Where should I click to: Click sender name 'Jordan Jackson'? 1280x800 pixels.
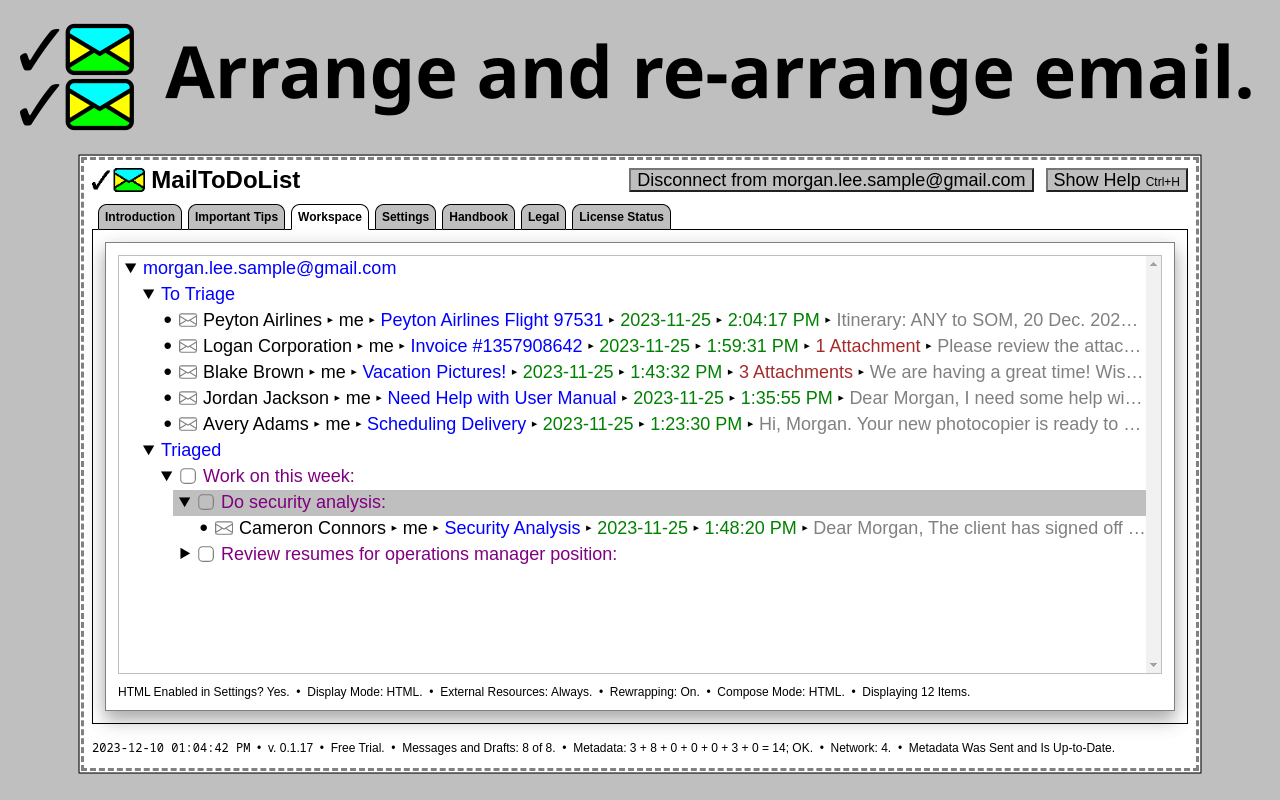(266, 398)
